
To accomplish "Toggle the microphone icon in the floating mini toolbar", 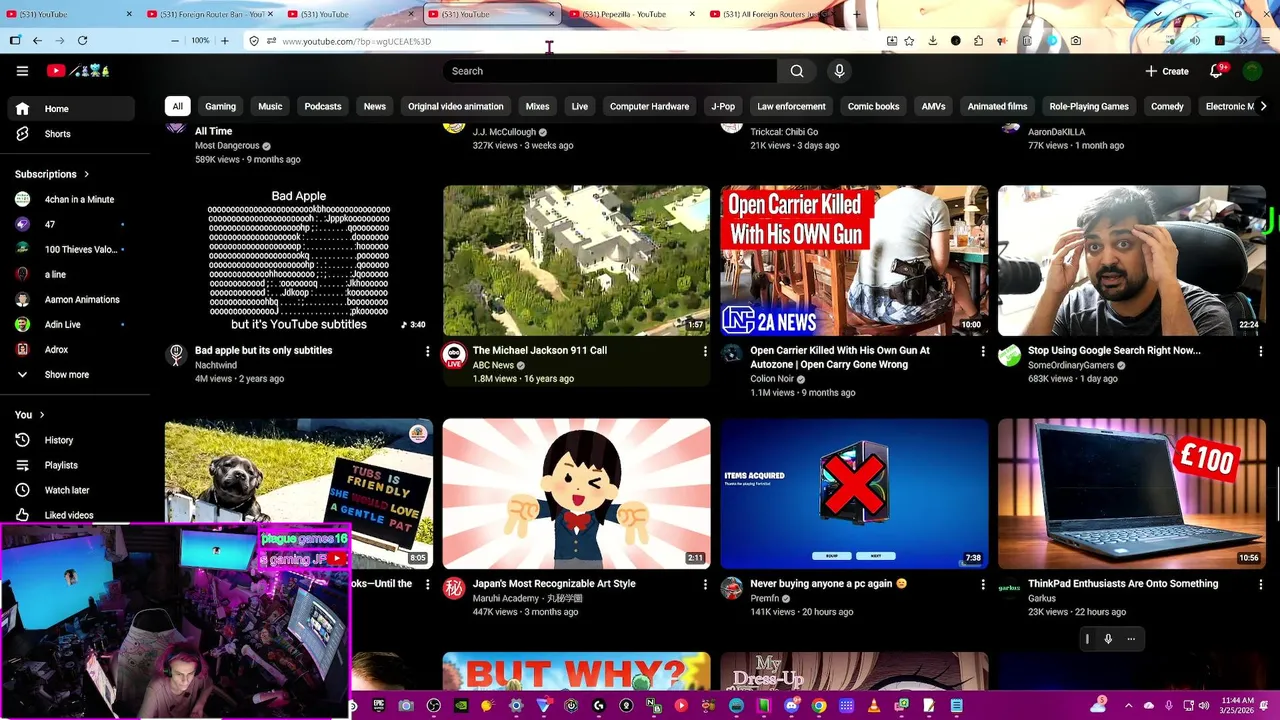I will [1108, 639].
